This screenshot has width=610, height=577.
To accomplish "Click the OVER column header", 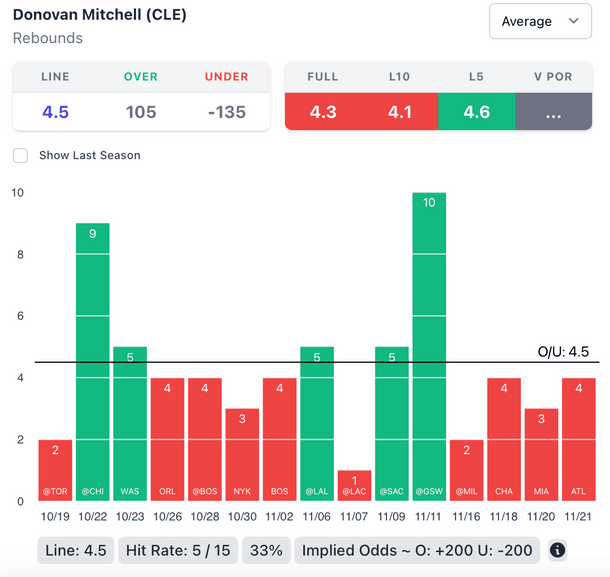I will click(x=141, y=77).
